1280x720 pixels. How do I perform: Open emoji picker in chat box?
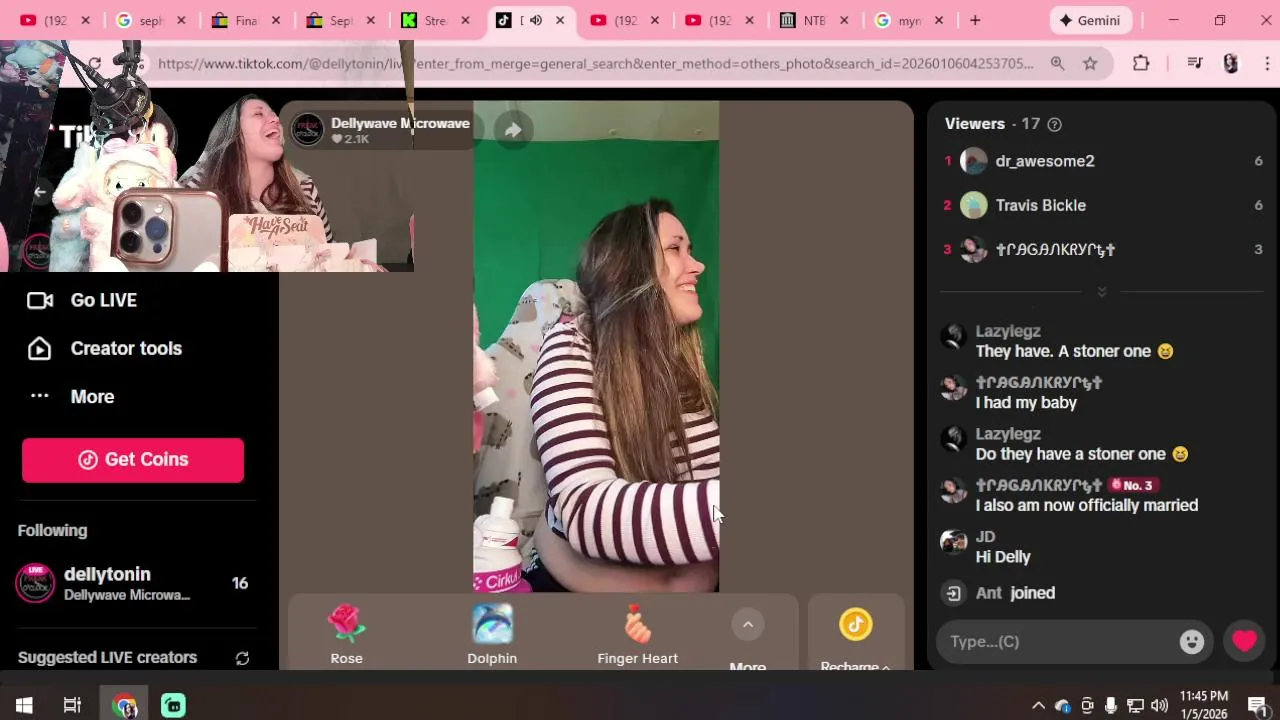coord(1191,642)
